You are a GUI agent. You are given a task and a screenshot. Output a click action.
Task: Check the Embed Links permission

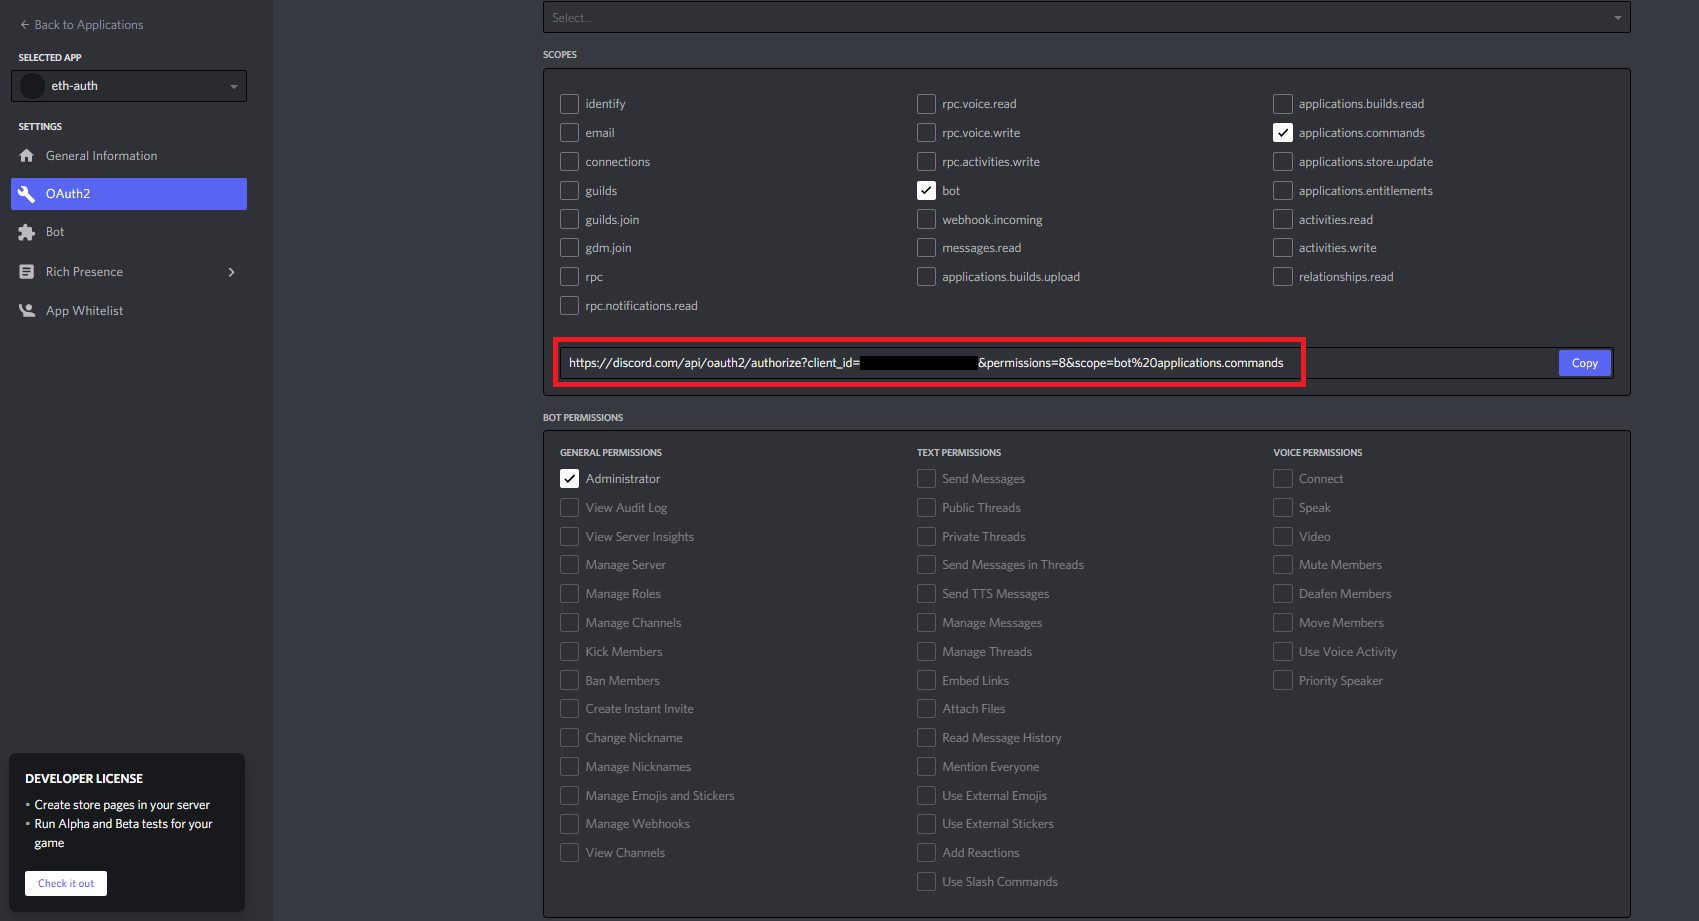point(926,681)
